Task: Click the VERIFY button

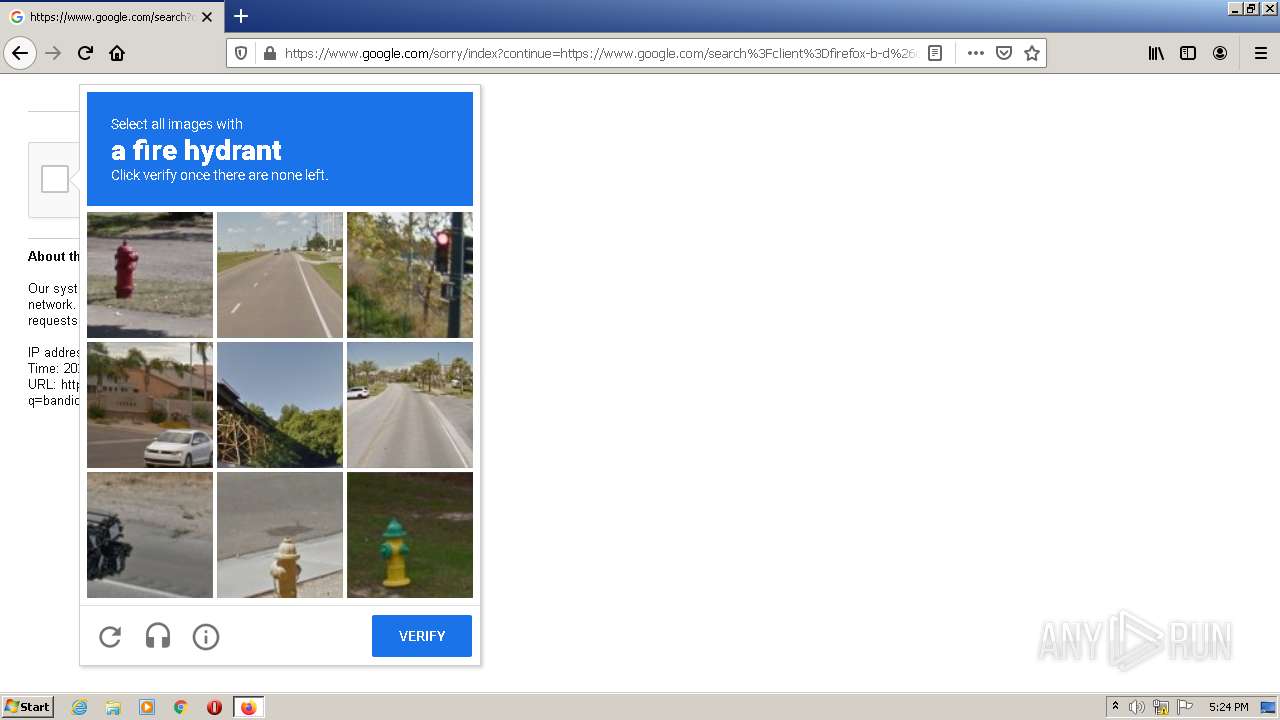Action: (x=422, y=636)
